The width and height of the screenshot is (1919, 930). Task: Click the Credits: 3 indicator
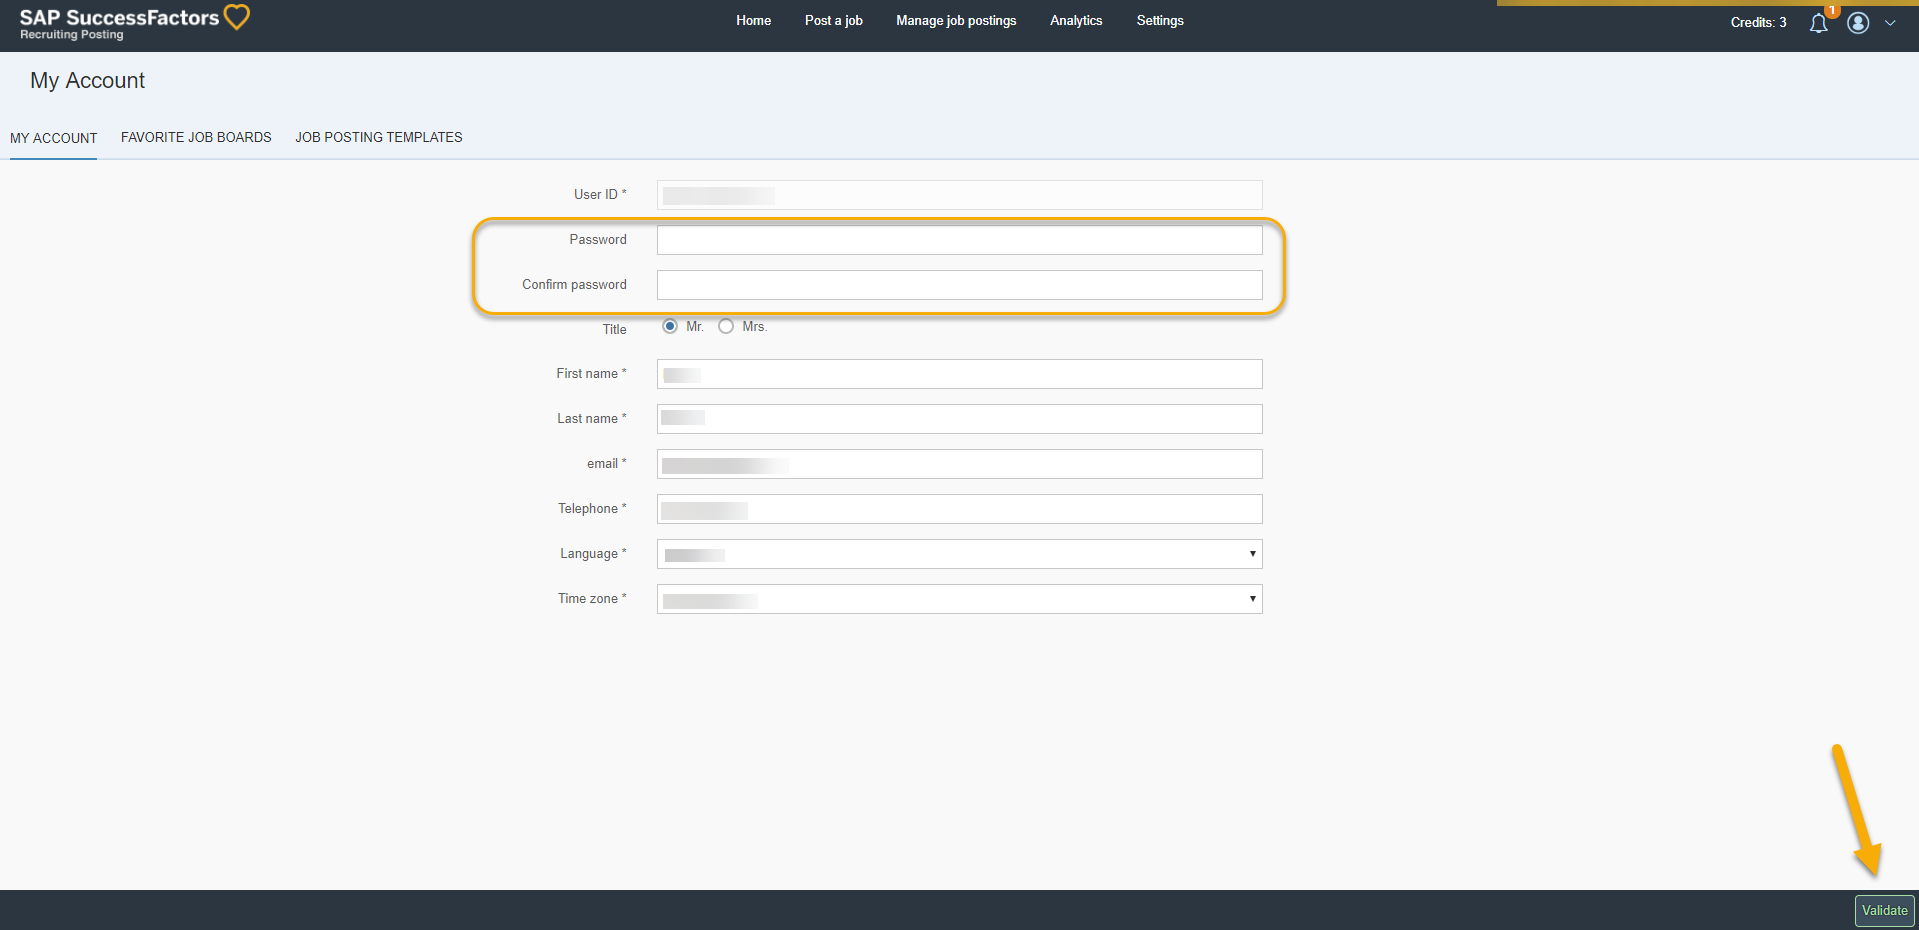tap(1758, 22)
